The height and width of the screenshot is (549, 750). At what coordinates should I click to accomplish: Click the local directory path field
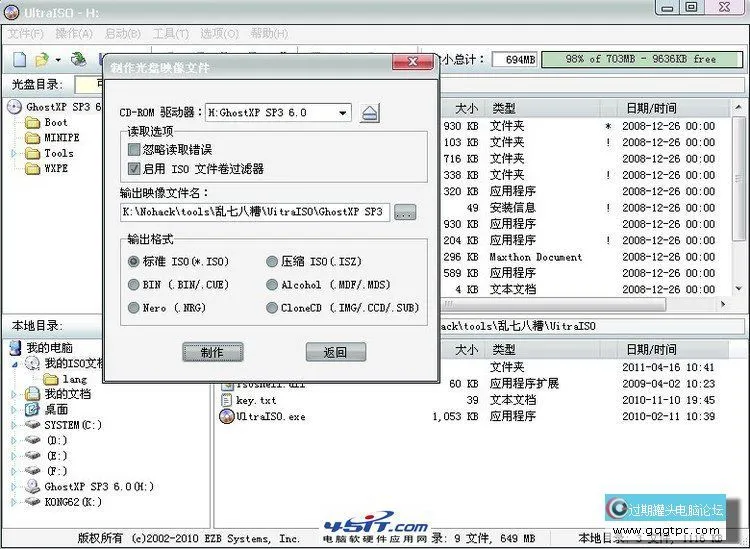[592, 326]
